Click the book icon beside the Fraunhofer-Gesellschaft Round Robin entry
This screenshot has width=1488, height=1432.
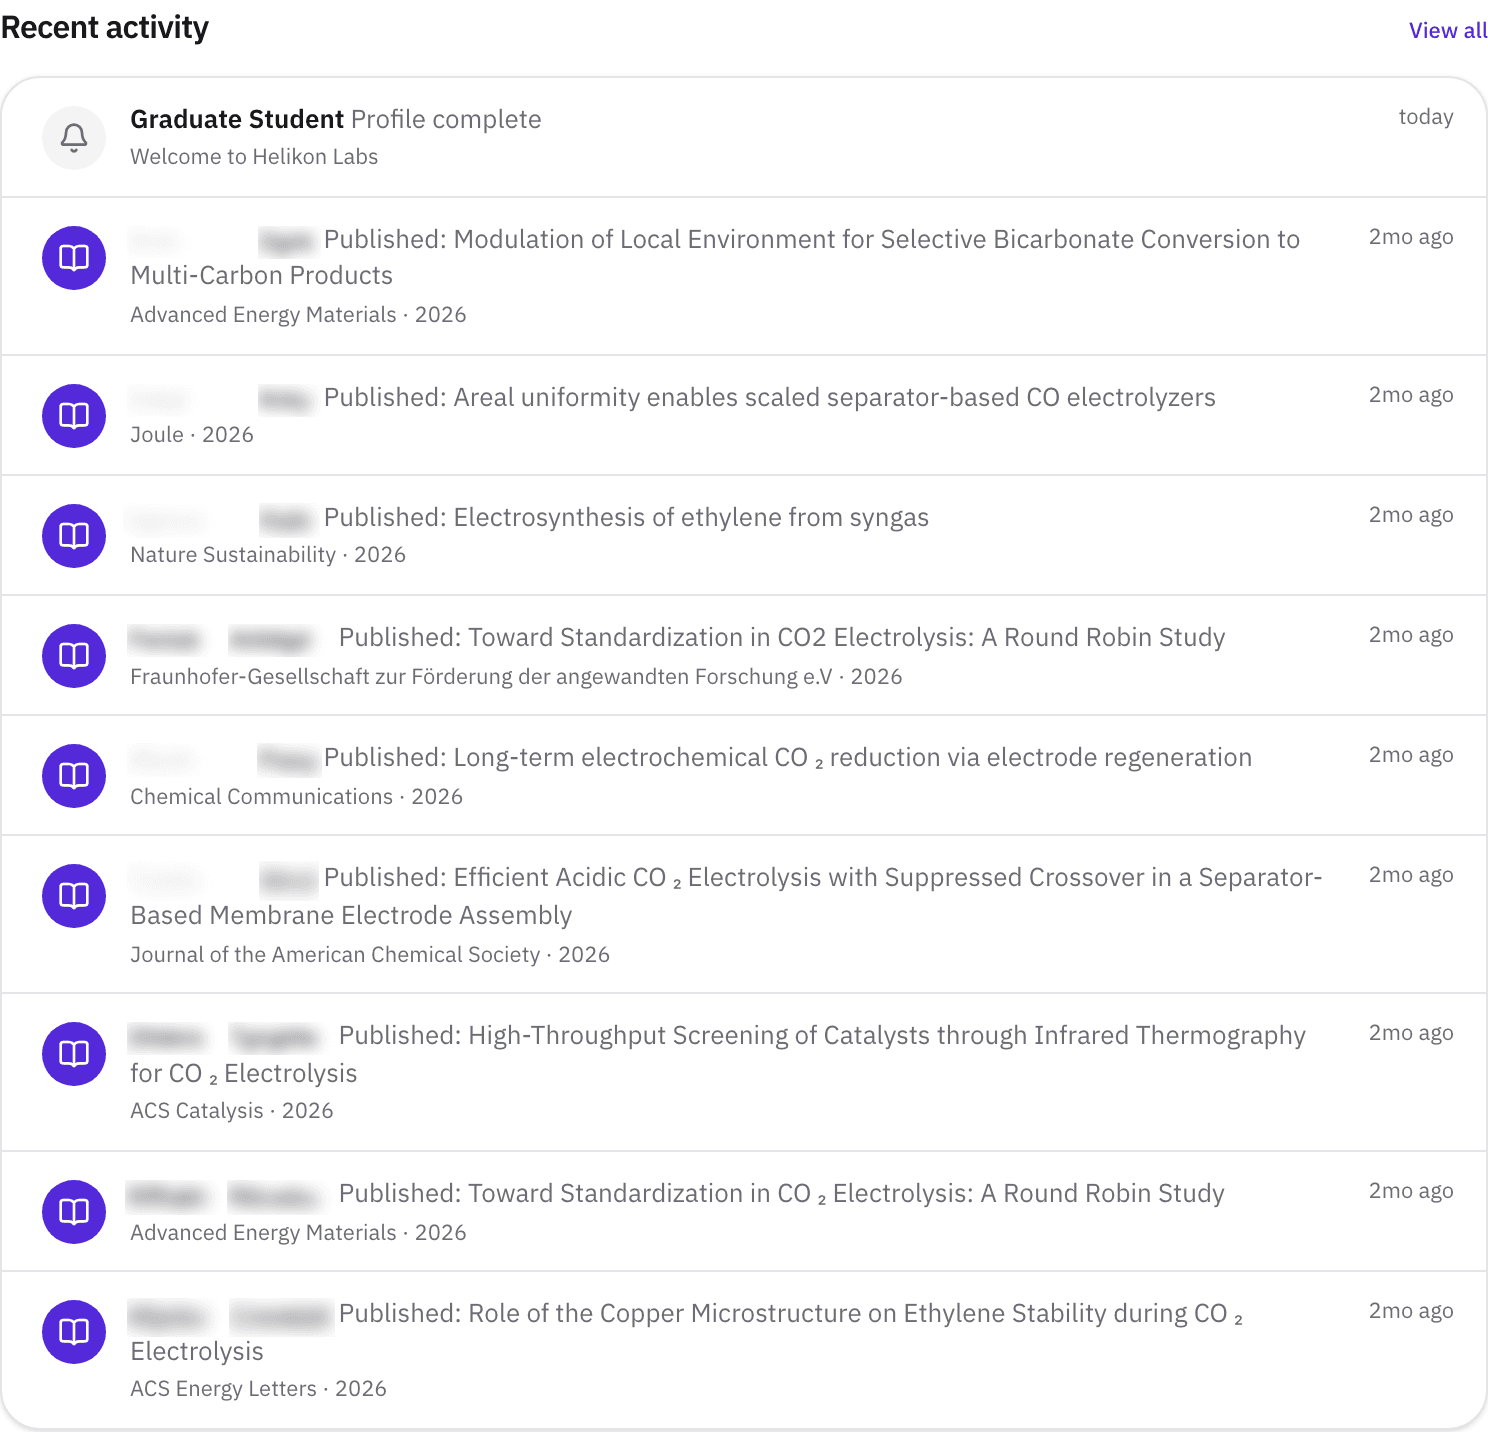74,656
